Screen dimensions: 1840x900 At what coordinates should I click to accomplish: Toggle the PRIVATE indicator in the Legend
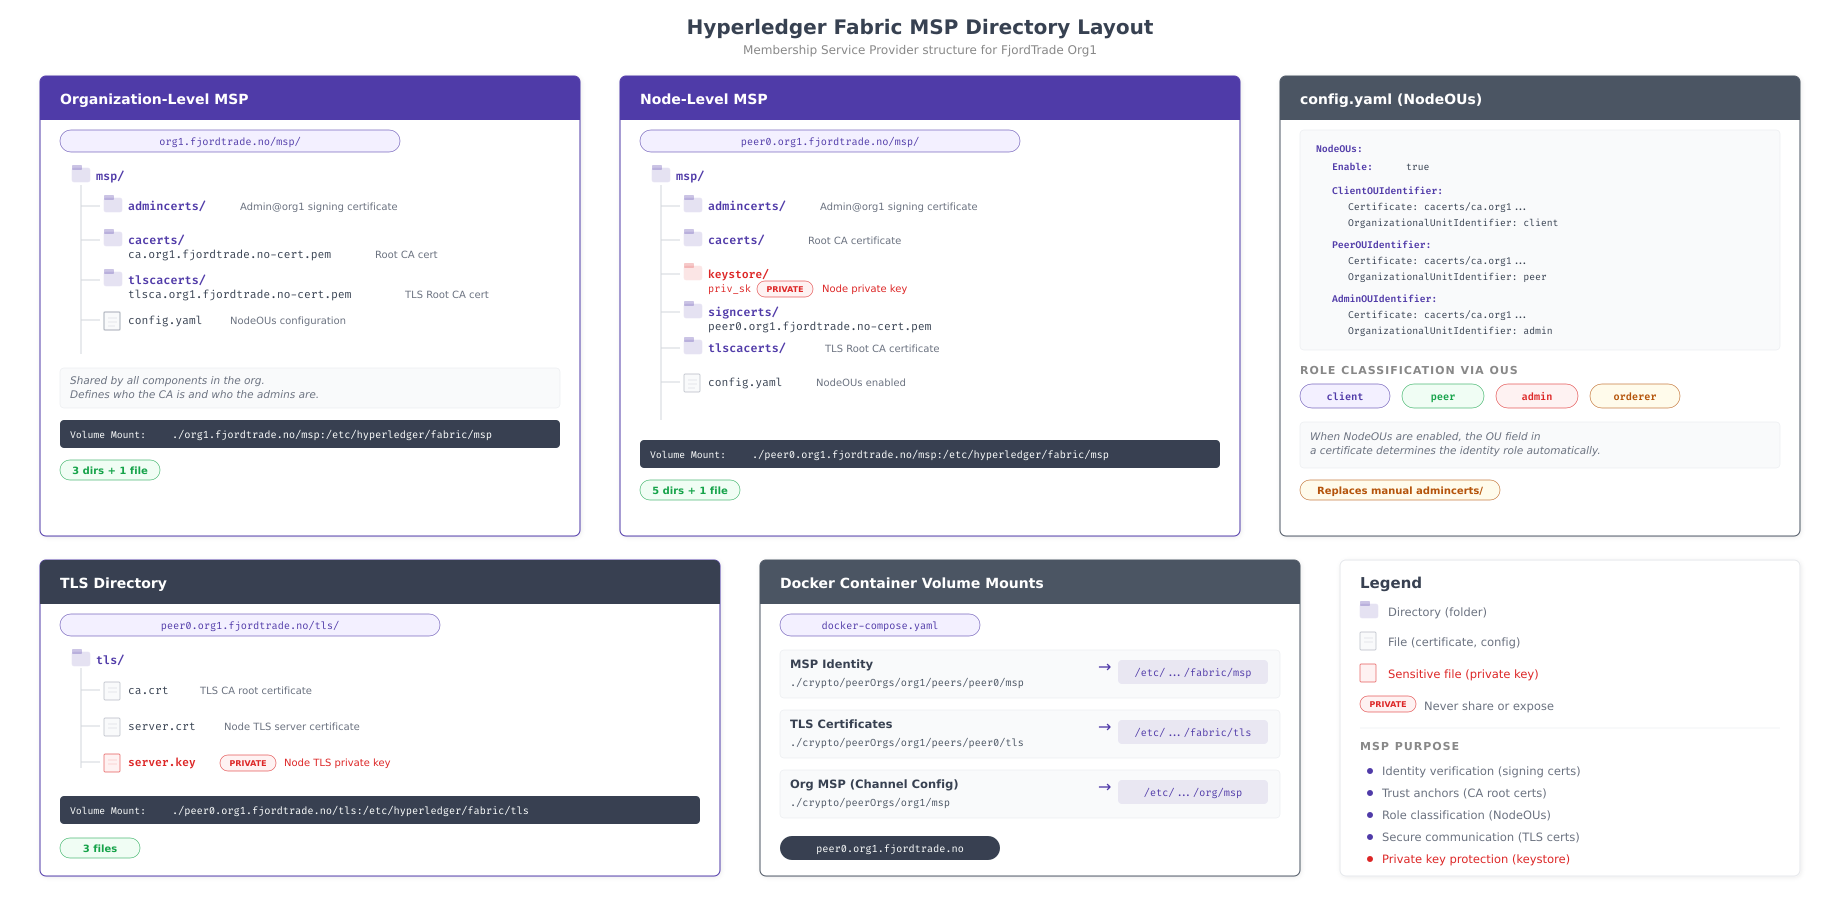[x=1388, y=704]
